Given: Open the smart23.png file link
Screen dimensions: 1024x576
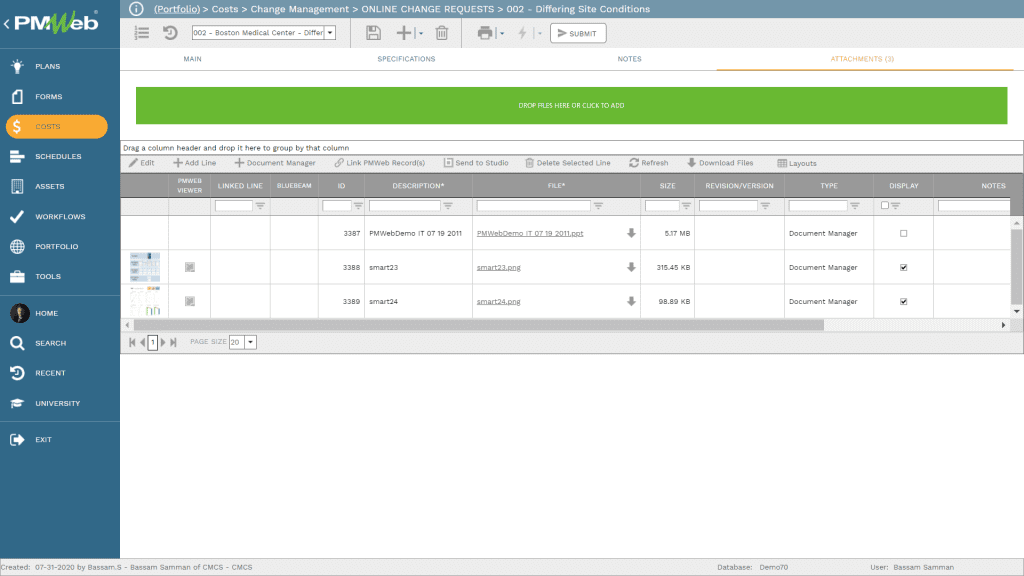Looking at the screenshot, I should click(498, 268).
